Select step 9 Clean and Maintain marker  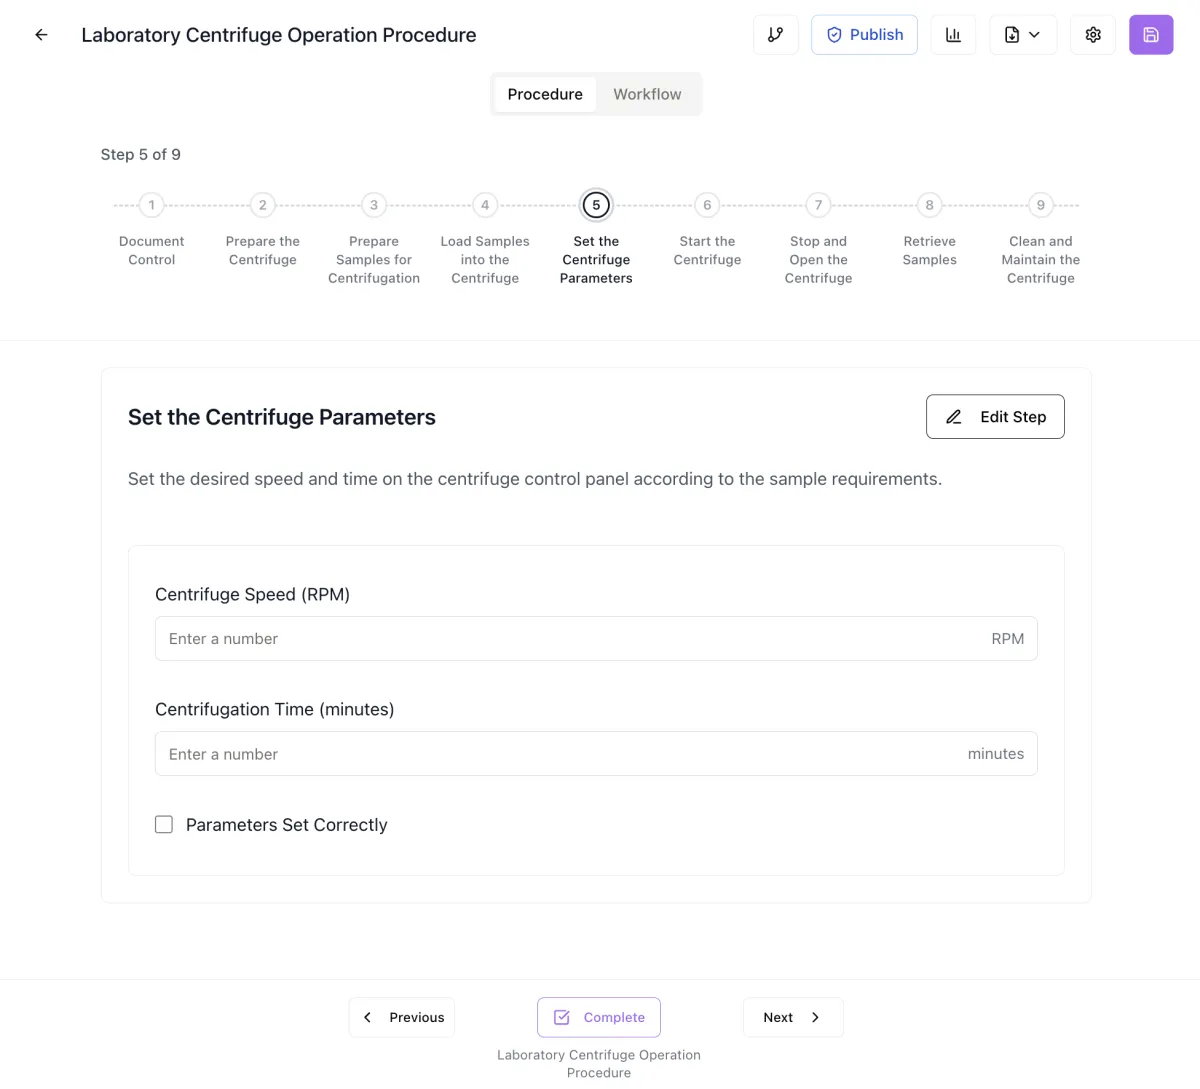coord(1040,205)
